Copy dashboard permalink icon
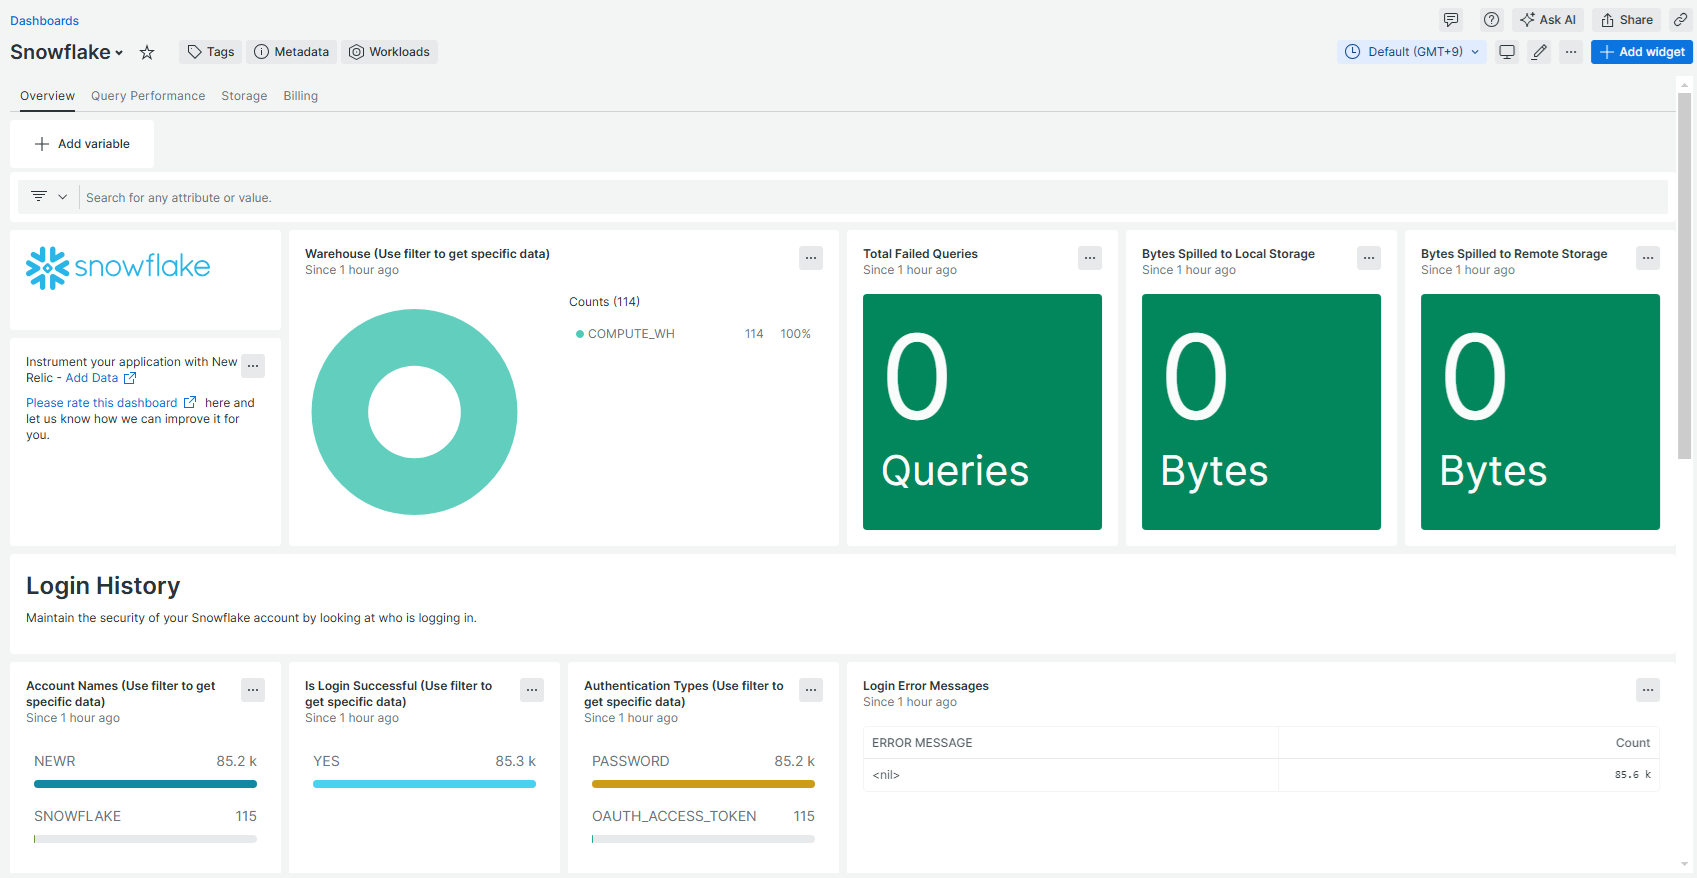The height and width of the screenshot is (878, 1697). pos(1681,20)
